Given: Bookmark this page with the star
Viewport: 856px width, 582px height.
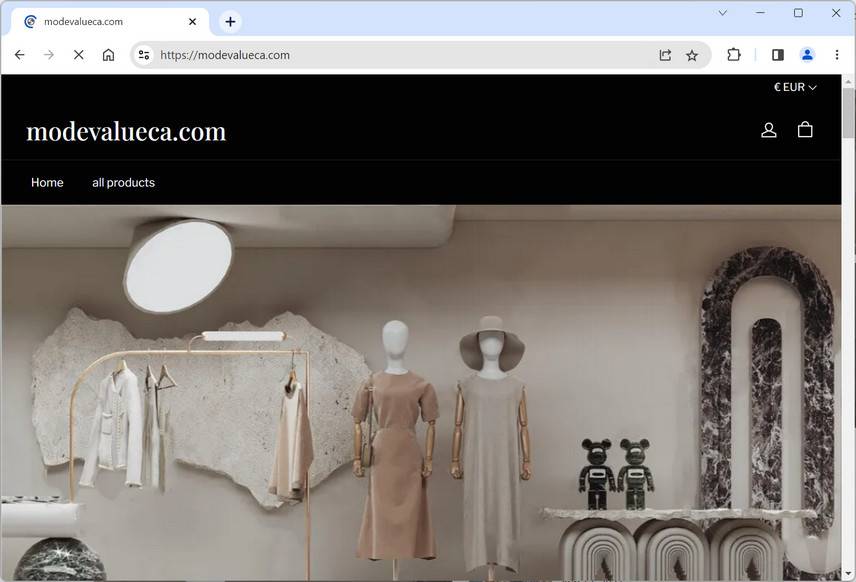Looking at the screenshot, I should [x=692, y=55].
